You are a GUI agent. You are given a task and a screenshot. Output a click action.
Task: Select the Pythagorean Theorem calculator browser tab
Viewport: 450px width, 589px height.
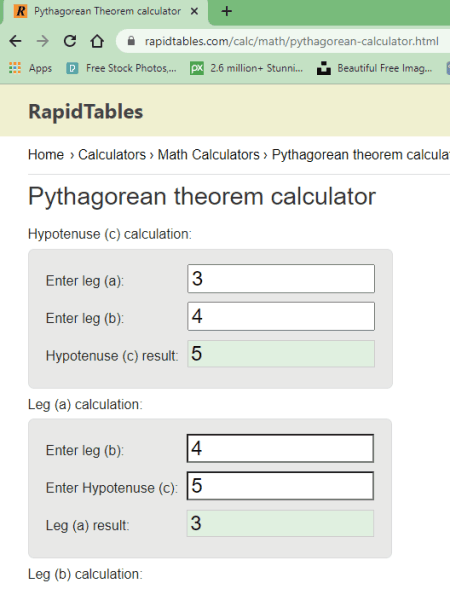point(107,11)
